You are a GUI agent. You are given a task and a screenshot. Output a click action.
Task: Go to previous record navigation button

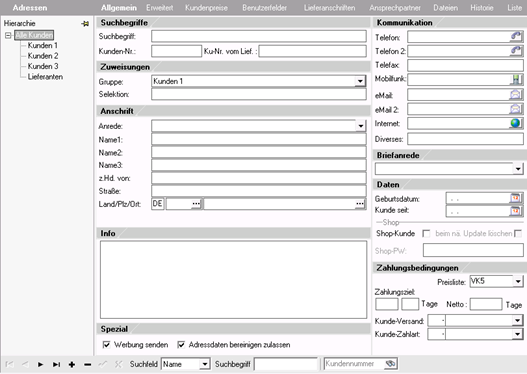(25, 364)
